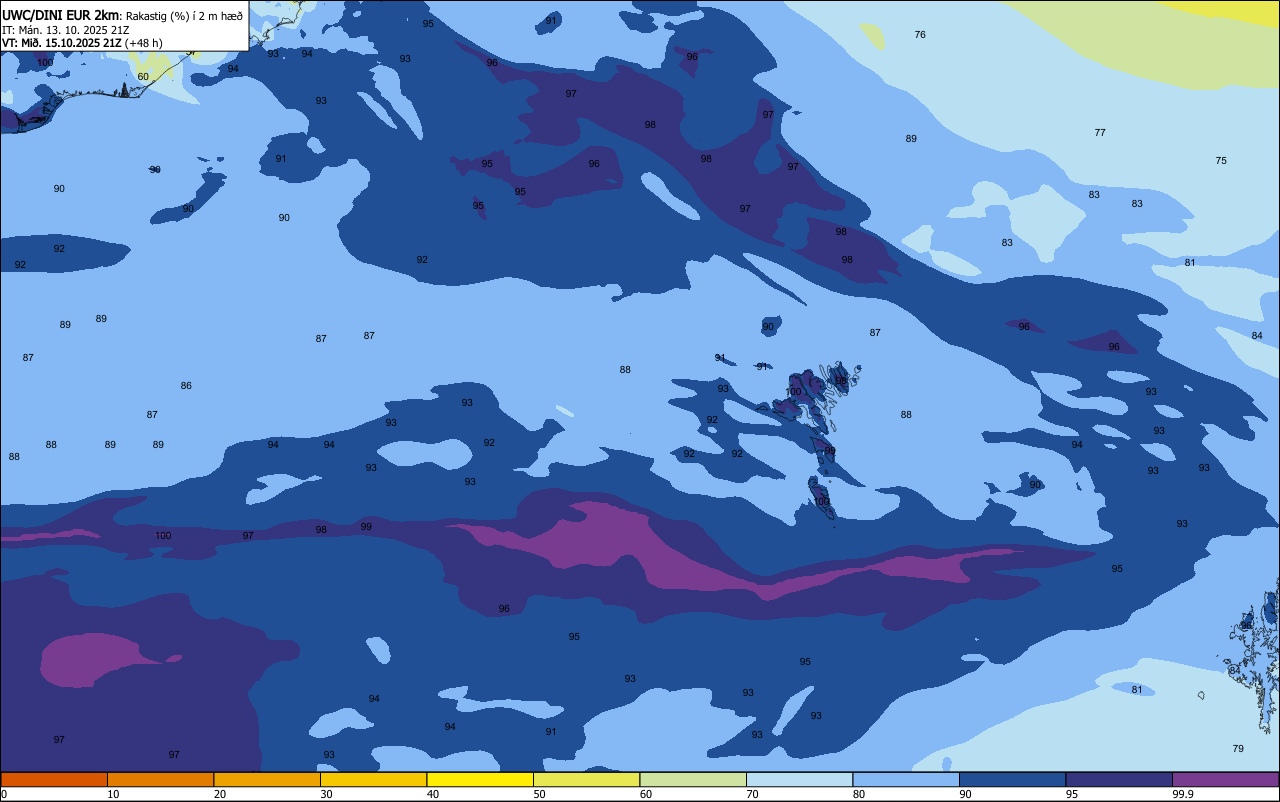The height and width of the screenshot is (802, 1280).
Task: Pick the 95–99.9 dark indigo legend swatch
Action: coord(1119,779)
